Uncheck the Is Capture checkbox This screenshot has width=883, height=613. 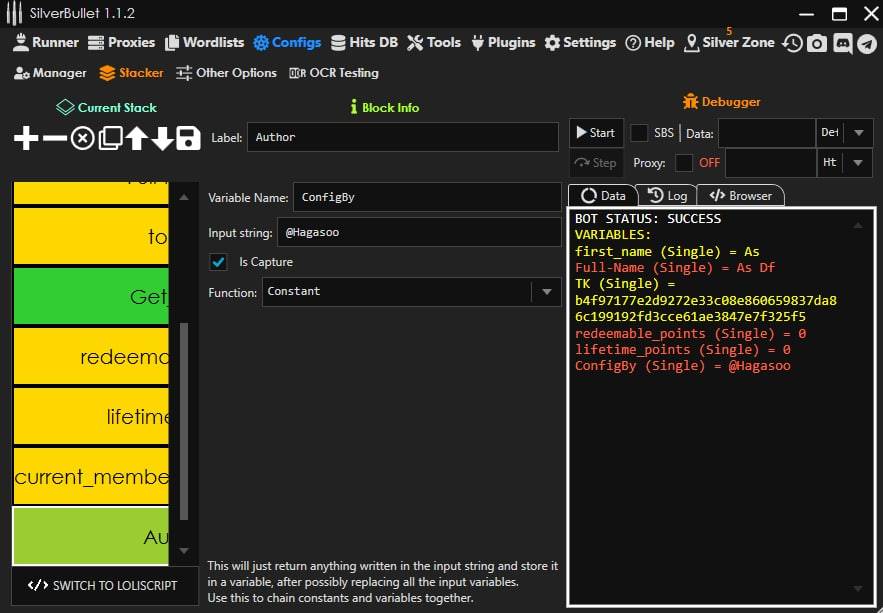[218, 262]
